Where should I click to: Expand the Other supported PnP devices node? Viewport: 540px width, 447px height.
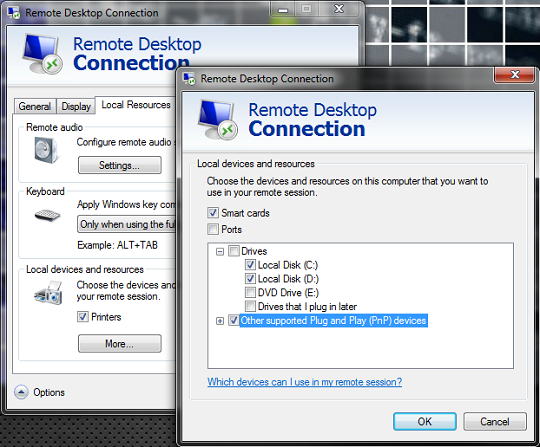coord(220,321)
